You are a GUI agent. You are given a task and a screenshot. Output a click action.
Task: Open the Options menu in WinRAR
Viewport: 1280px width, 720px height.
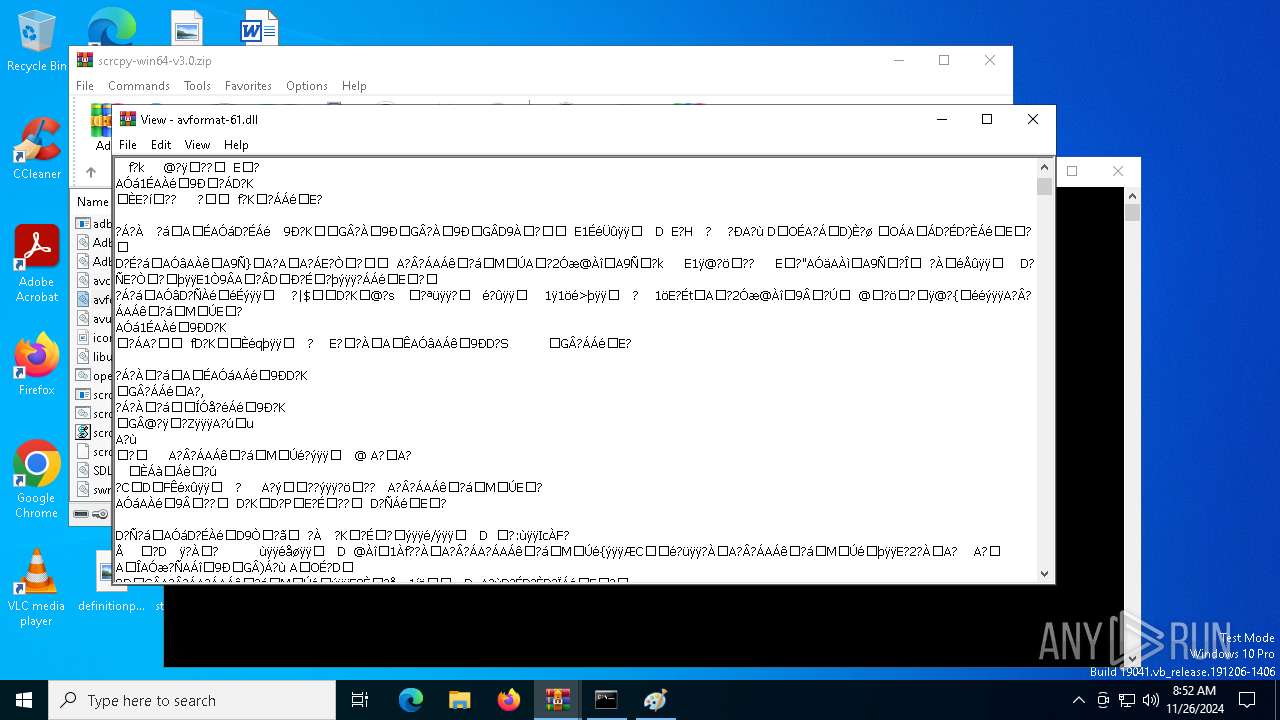(307, 86)
